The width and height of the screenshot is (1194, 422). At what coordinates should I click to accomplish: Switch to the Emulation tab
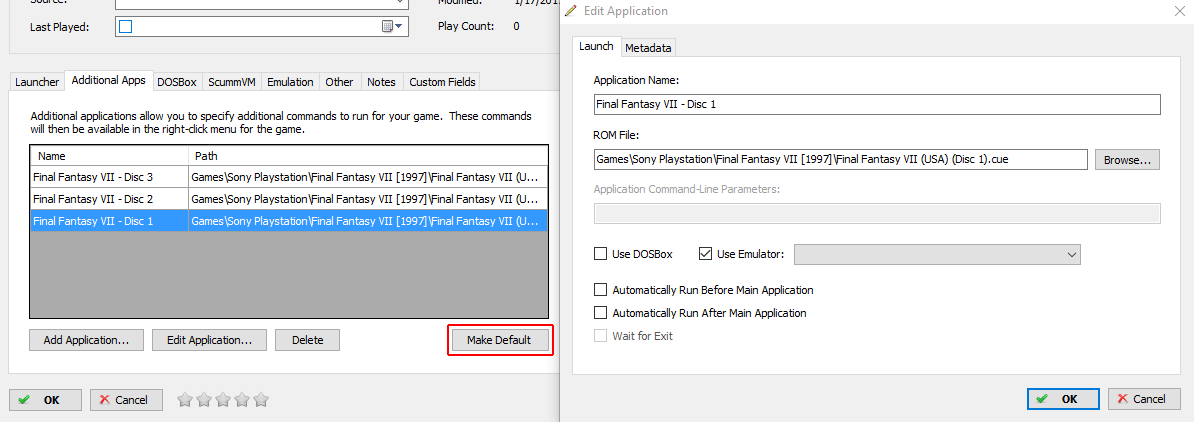[290, 82]
